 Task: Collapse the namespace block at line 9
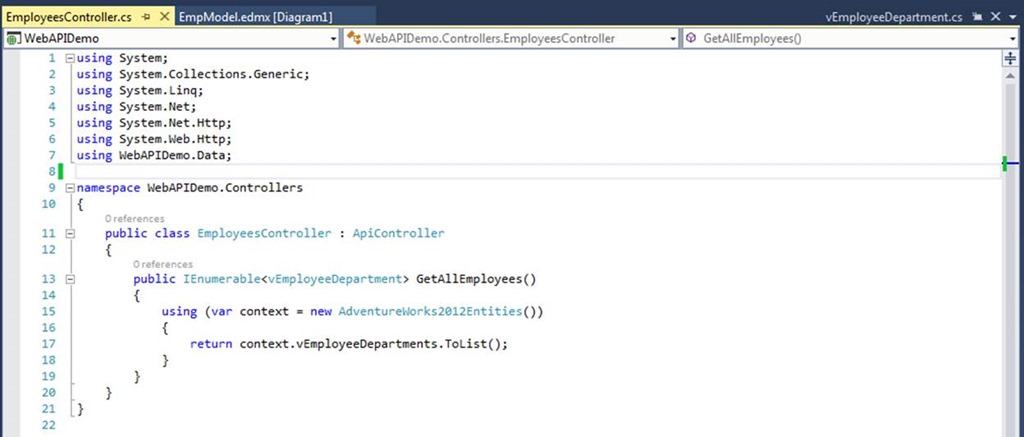pos(70,188)
